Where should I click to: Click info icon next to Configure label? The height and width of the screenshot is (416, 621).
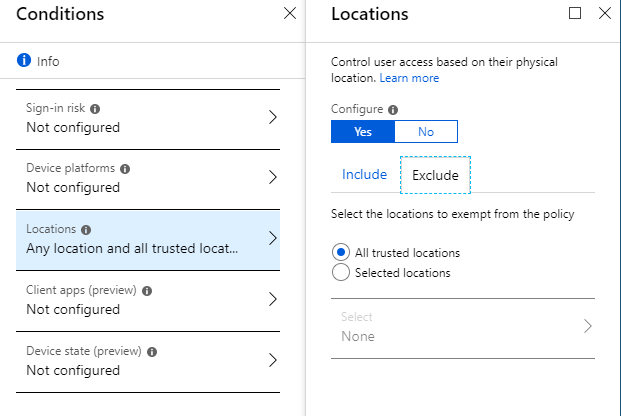pyautogui.click(x=393, y=110)
